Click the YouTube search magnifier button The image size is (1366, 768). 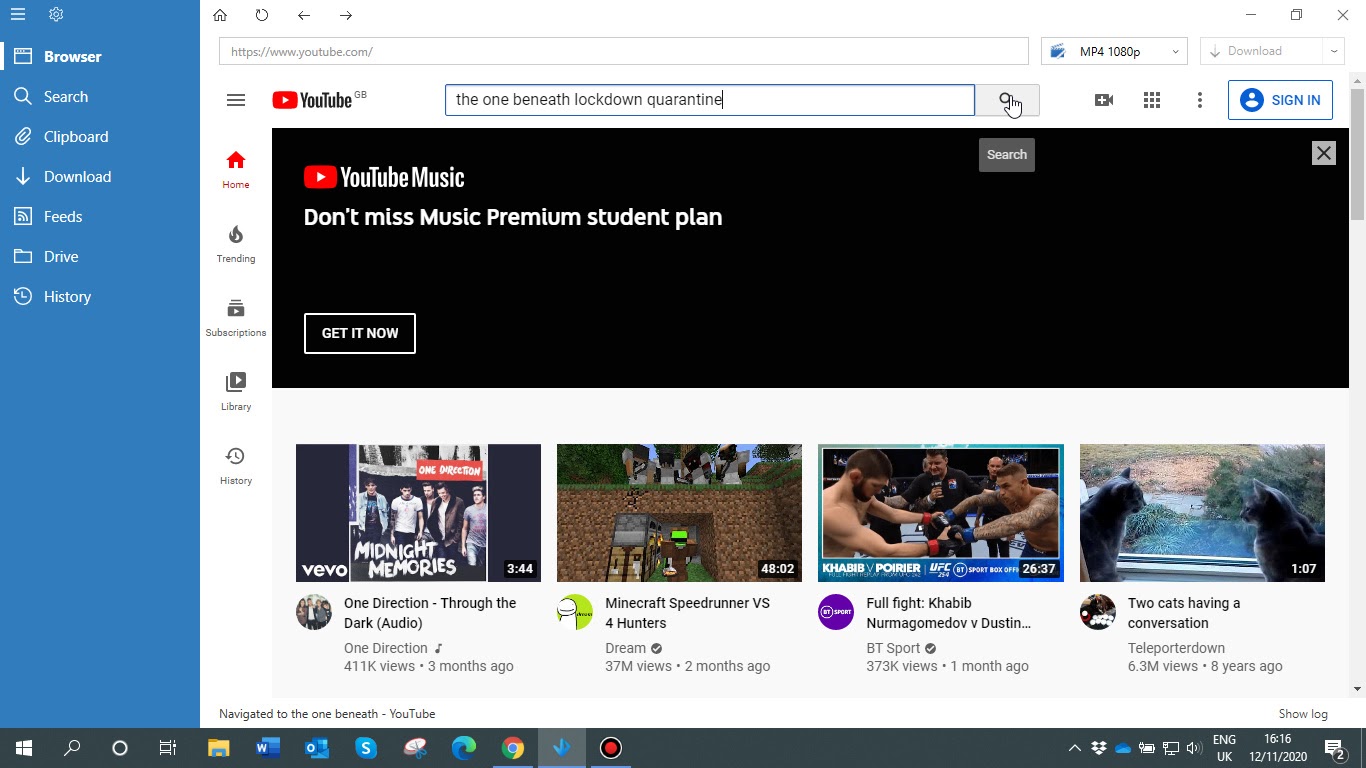pyautogui.click(x=1007, y=100)
